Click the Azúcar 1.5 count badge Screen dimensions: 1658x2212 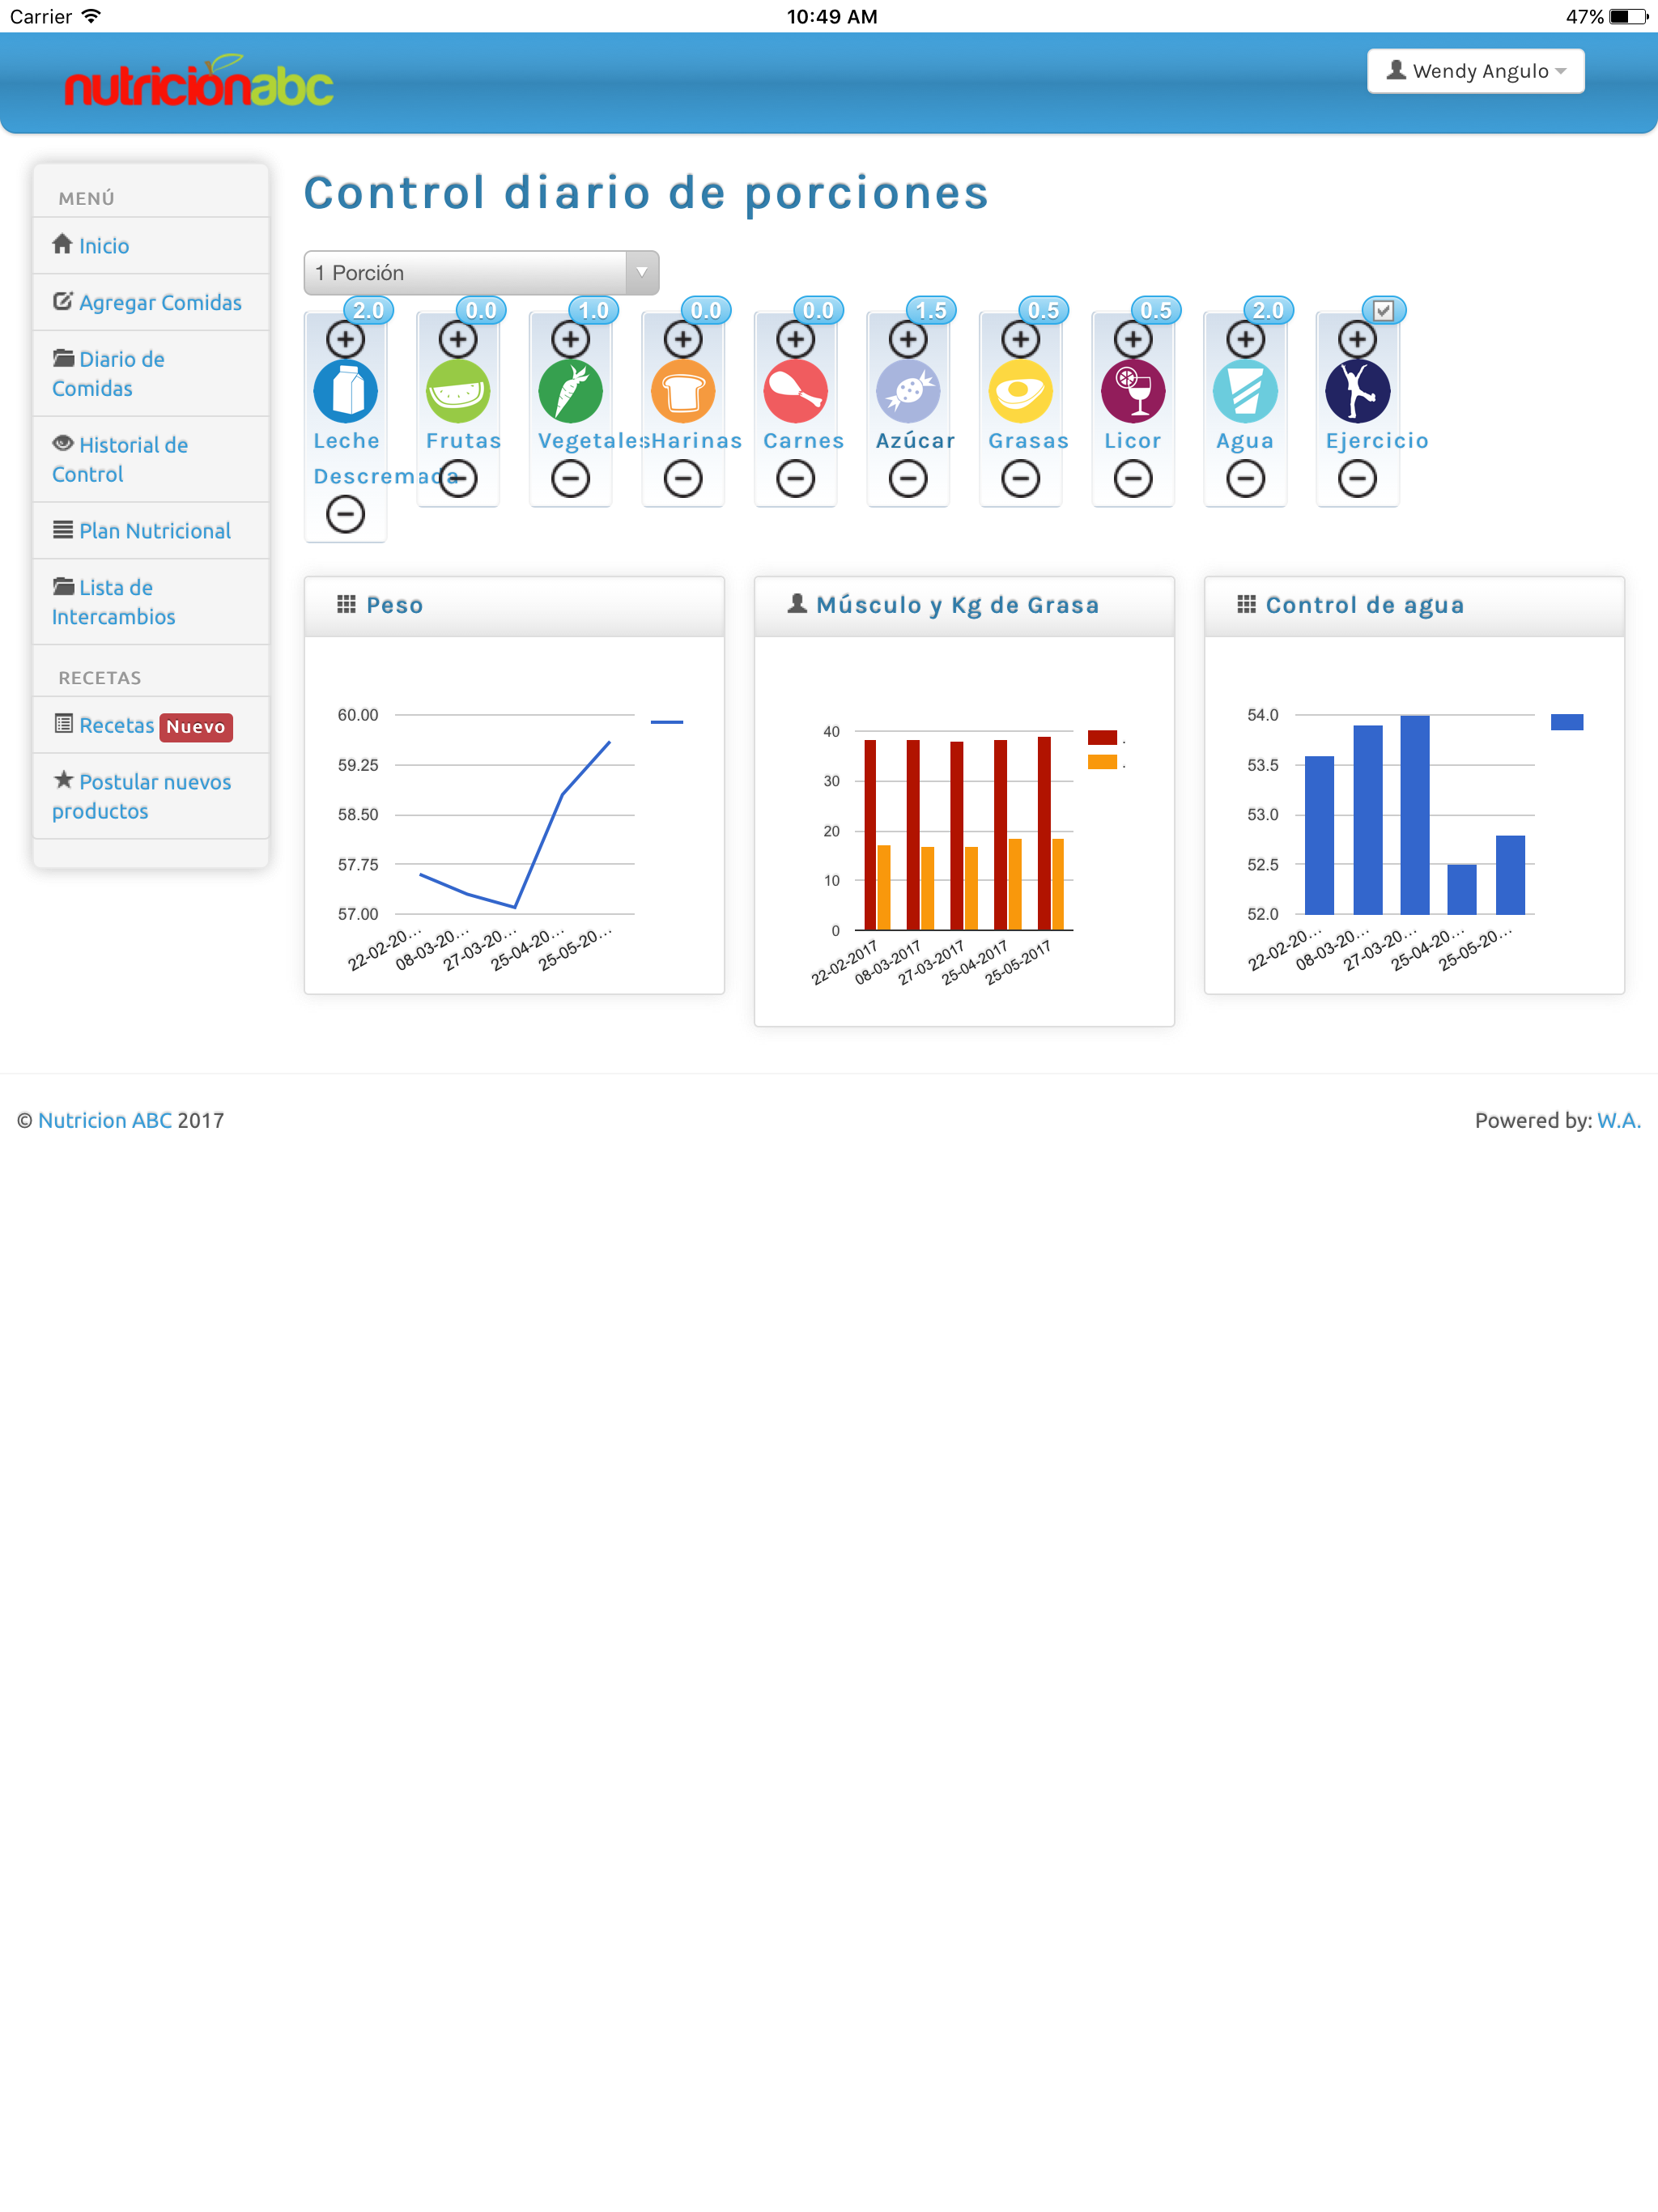(x=931, y=310)
